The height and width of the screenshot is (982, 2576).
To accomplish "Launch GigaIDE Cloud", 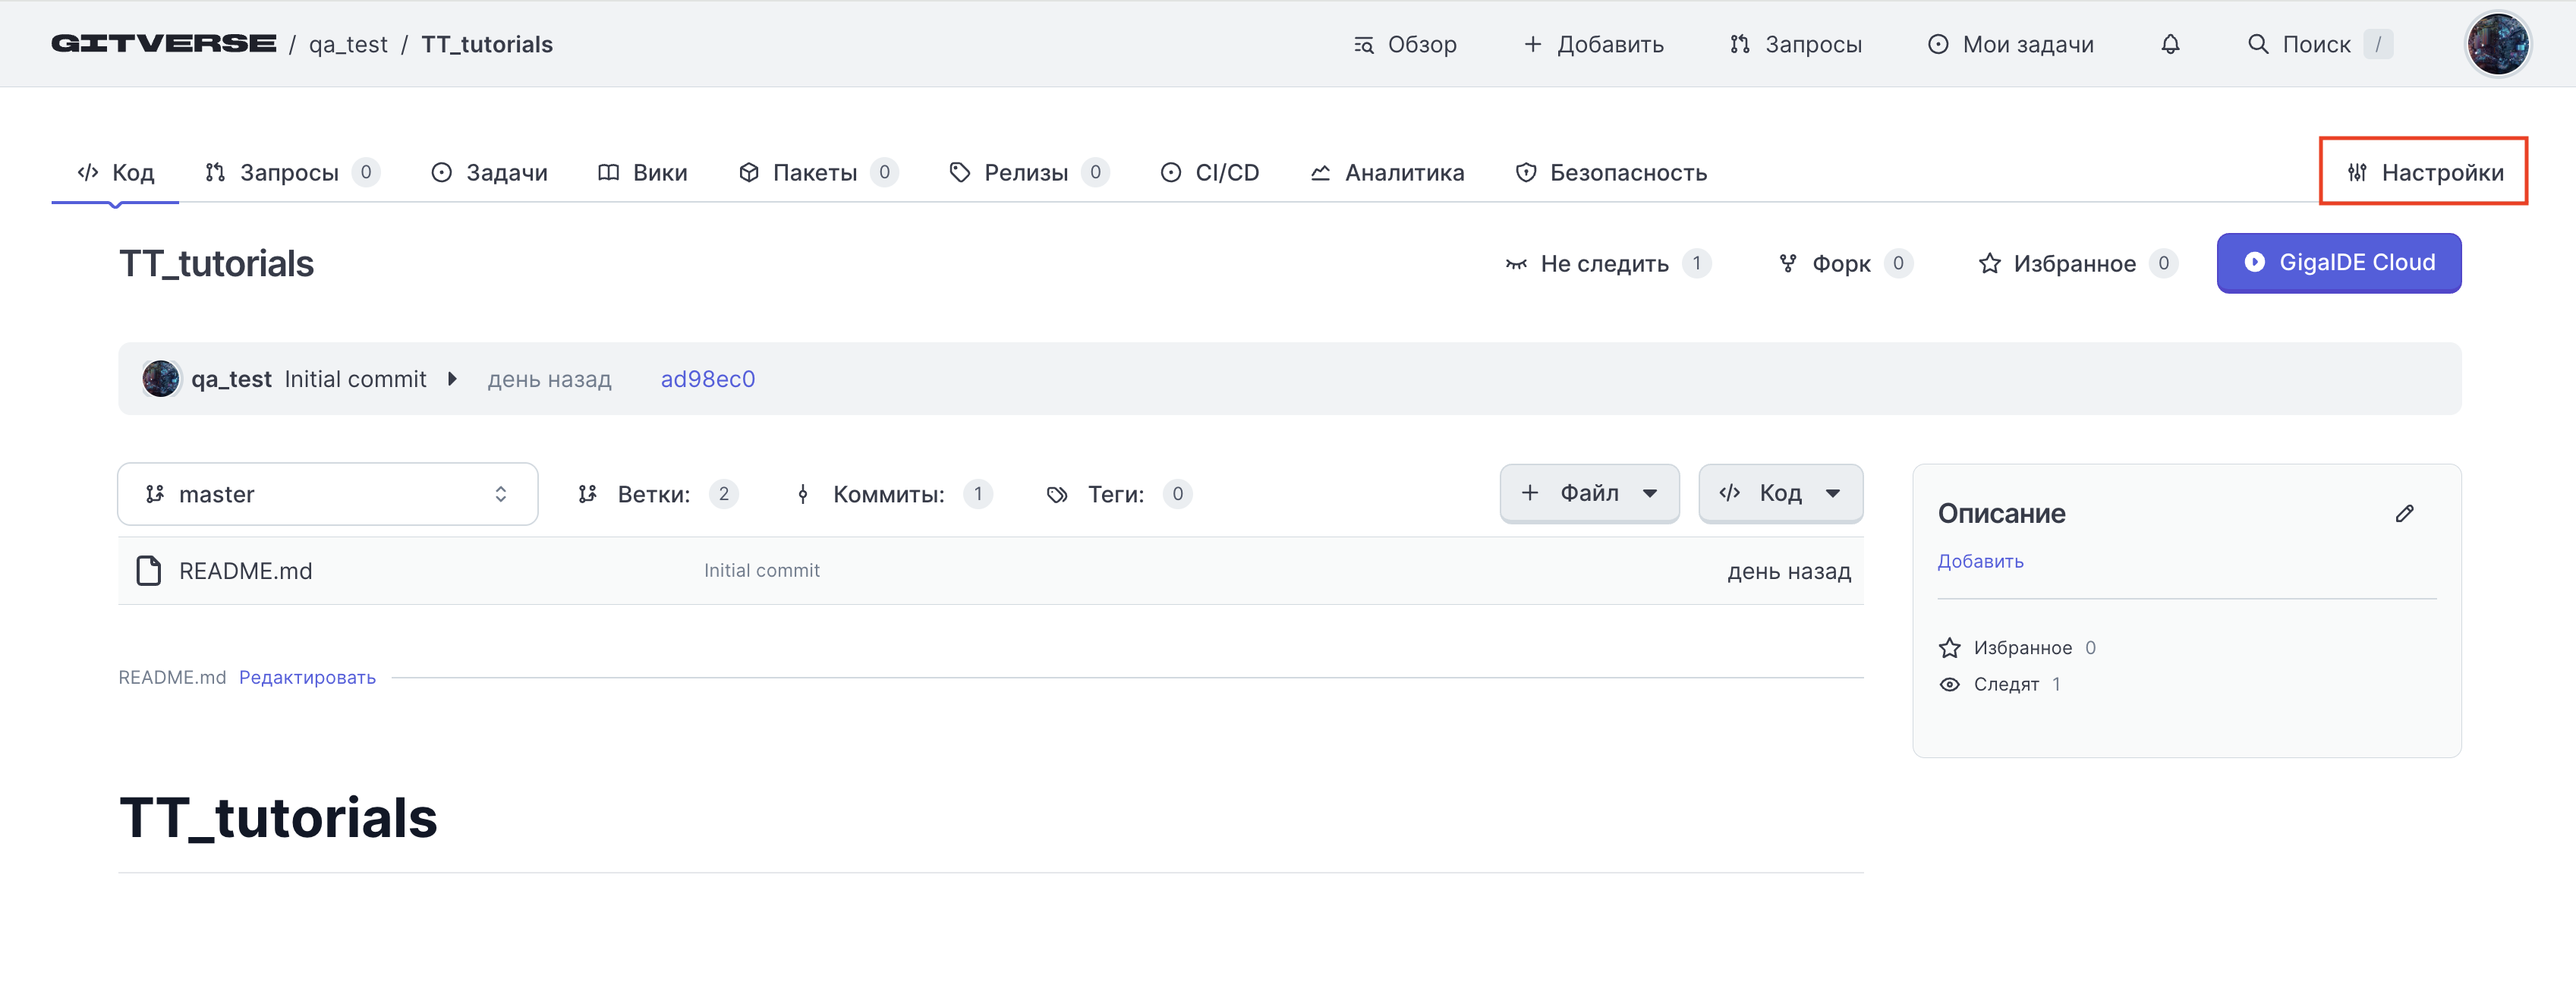I will click(x=2339, y=262).
